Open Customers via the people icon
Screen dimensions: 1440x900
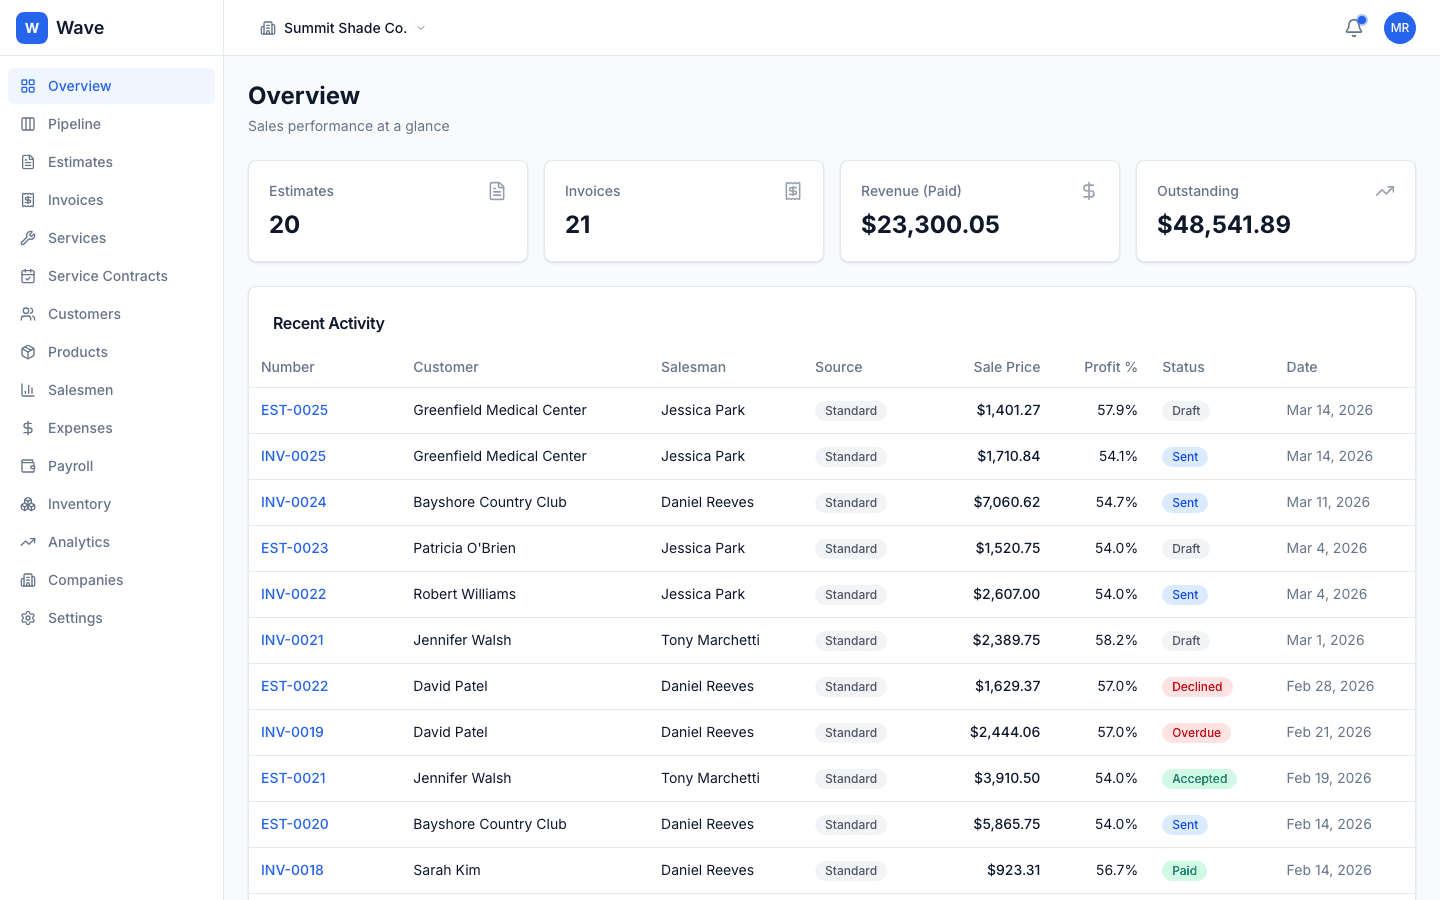point(29,313)
